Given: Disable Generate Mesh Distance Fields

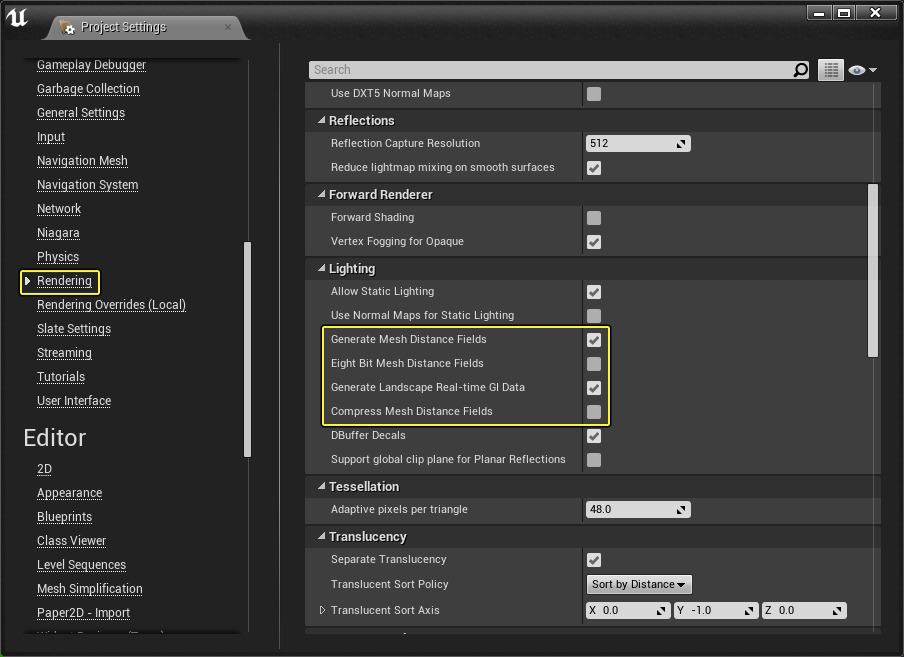Looking at the screenshot, I should click(594, 339).
